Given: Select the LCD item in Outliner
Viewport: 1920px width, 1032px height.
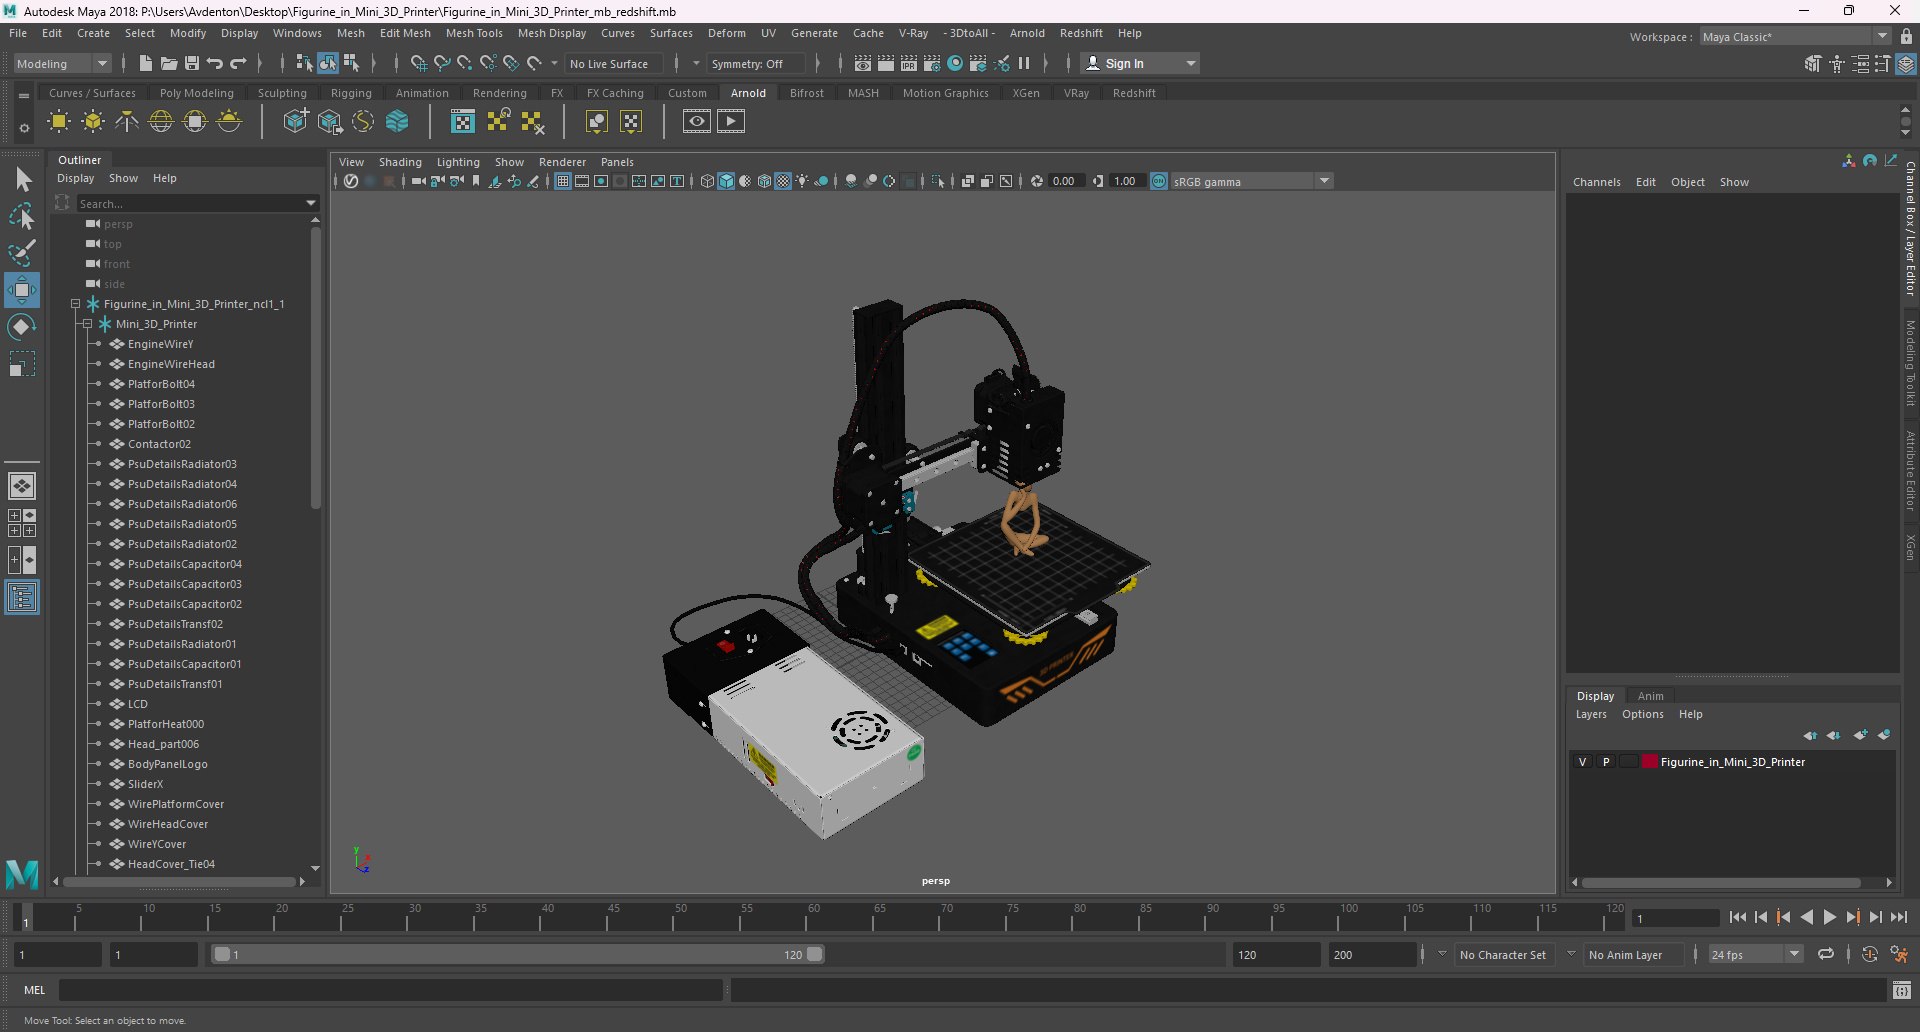Looking at the screenshot, I should click(138, 704).
